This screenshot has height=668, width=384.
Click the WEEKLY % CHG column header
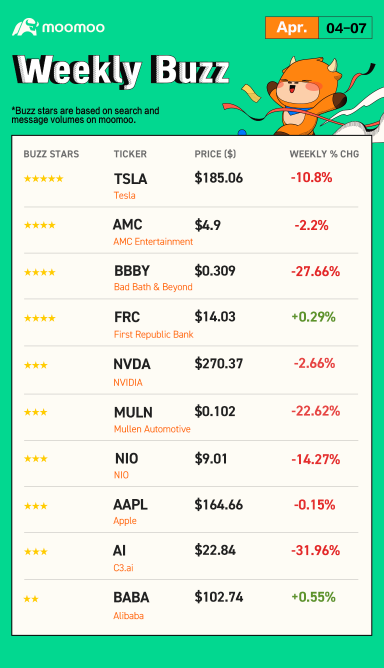click(x=324, y=154)
